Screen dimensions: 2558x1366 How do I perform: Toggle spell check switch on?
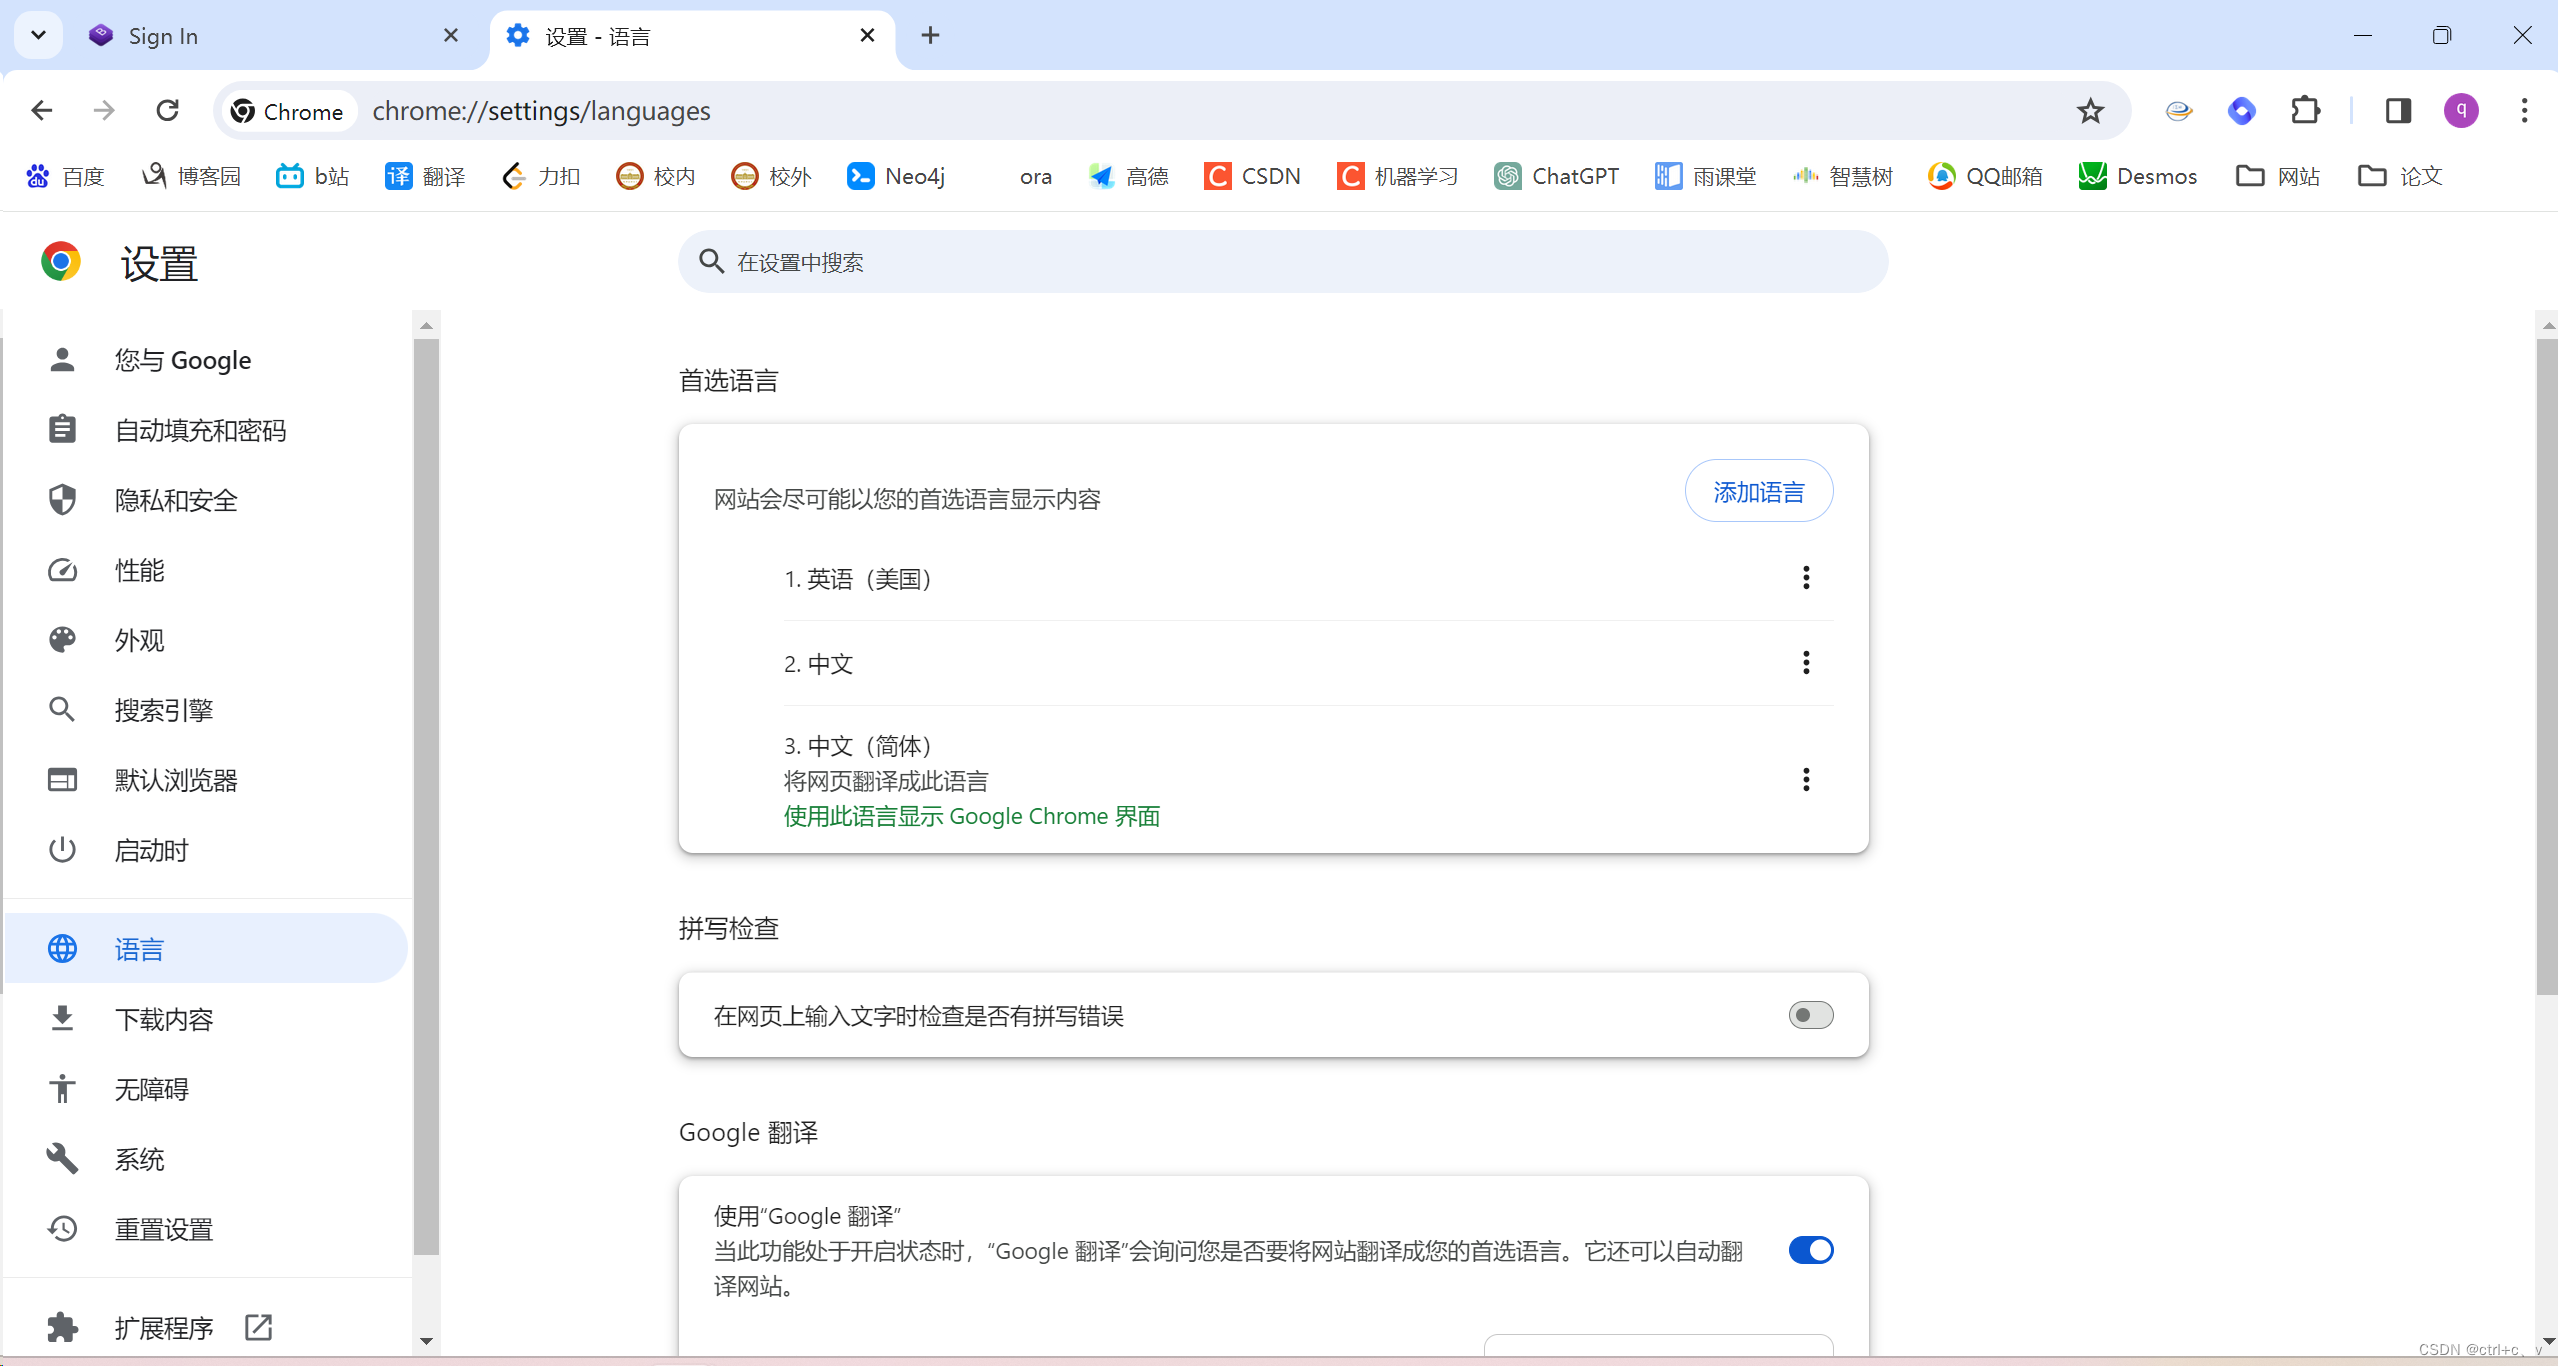click(x=1810, y=1015)
